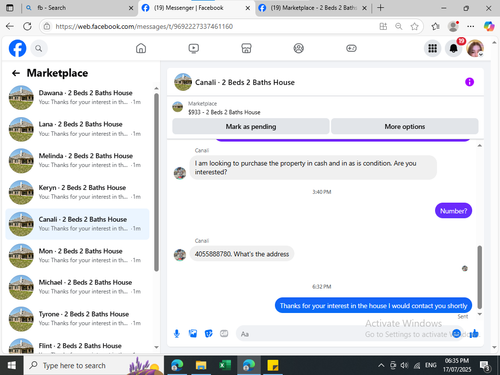Click the address bar URL
This screenshot has width=500, height=375.
tap(144, 26)
